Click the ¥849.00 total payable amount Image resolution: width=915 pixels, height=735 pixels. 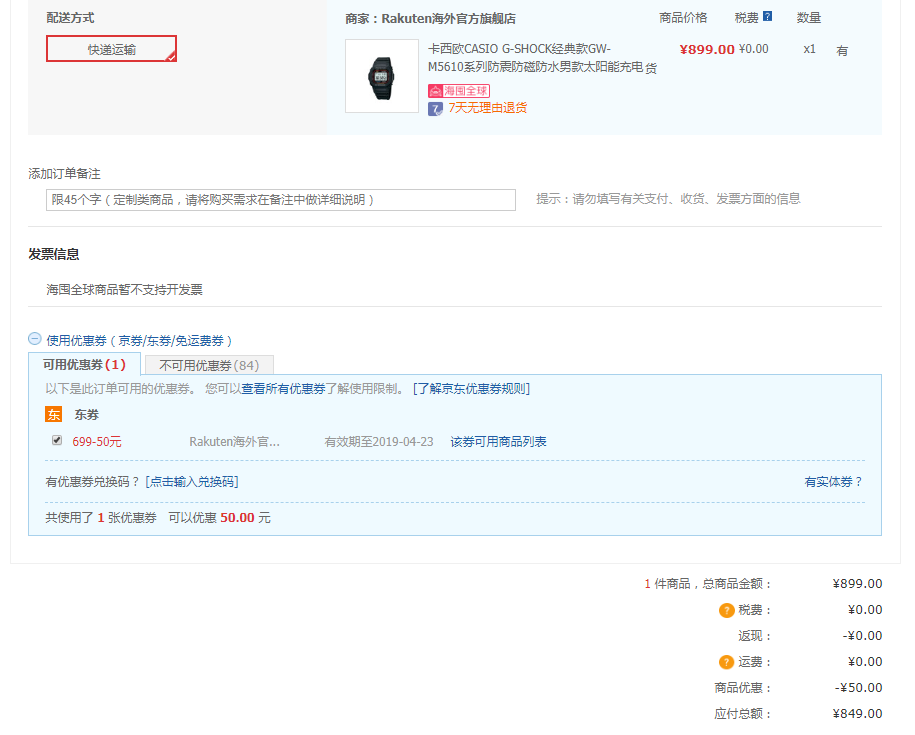[x=857, y=714]
